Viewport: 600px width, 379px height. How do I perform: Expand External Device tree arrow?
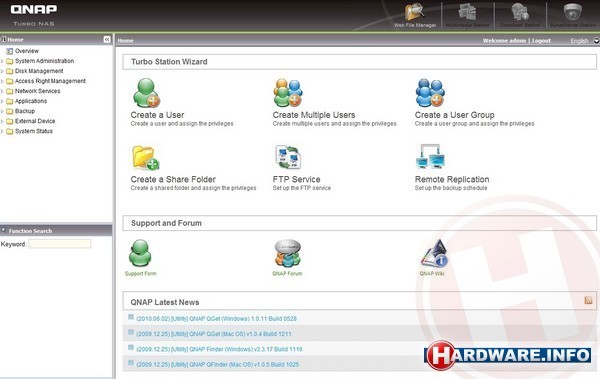pos(2,121)
